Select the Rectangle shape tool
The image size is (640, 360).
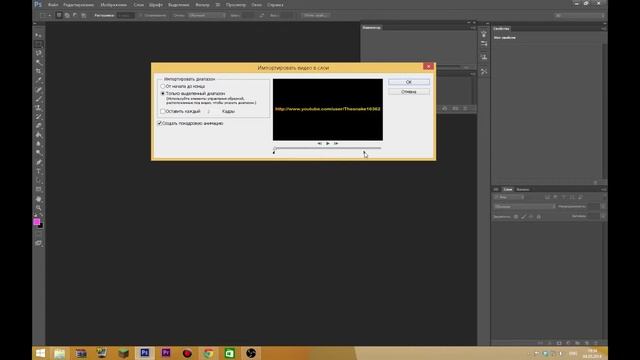coord(38,189)
